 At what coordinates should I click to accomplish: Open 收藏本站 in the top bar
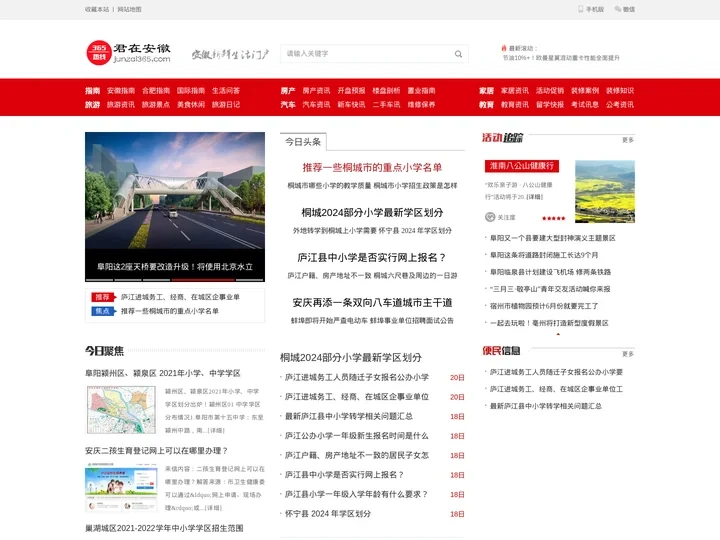pos(97,9)
